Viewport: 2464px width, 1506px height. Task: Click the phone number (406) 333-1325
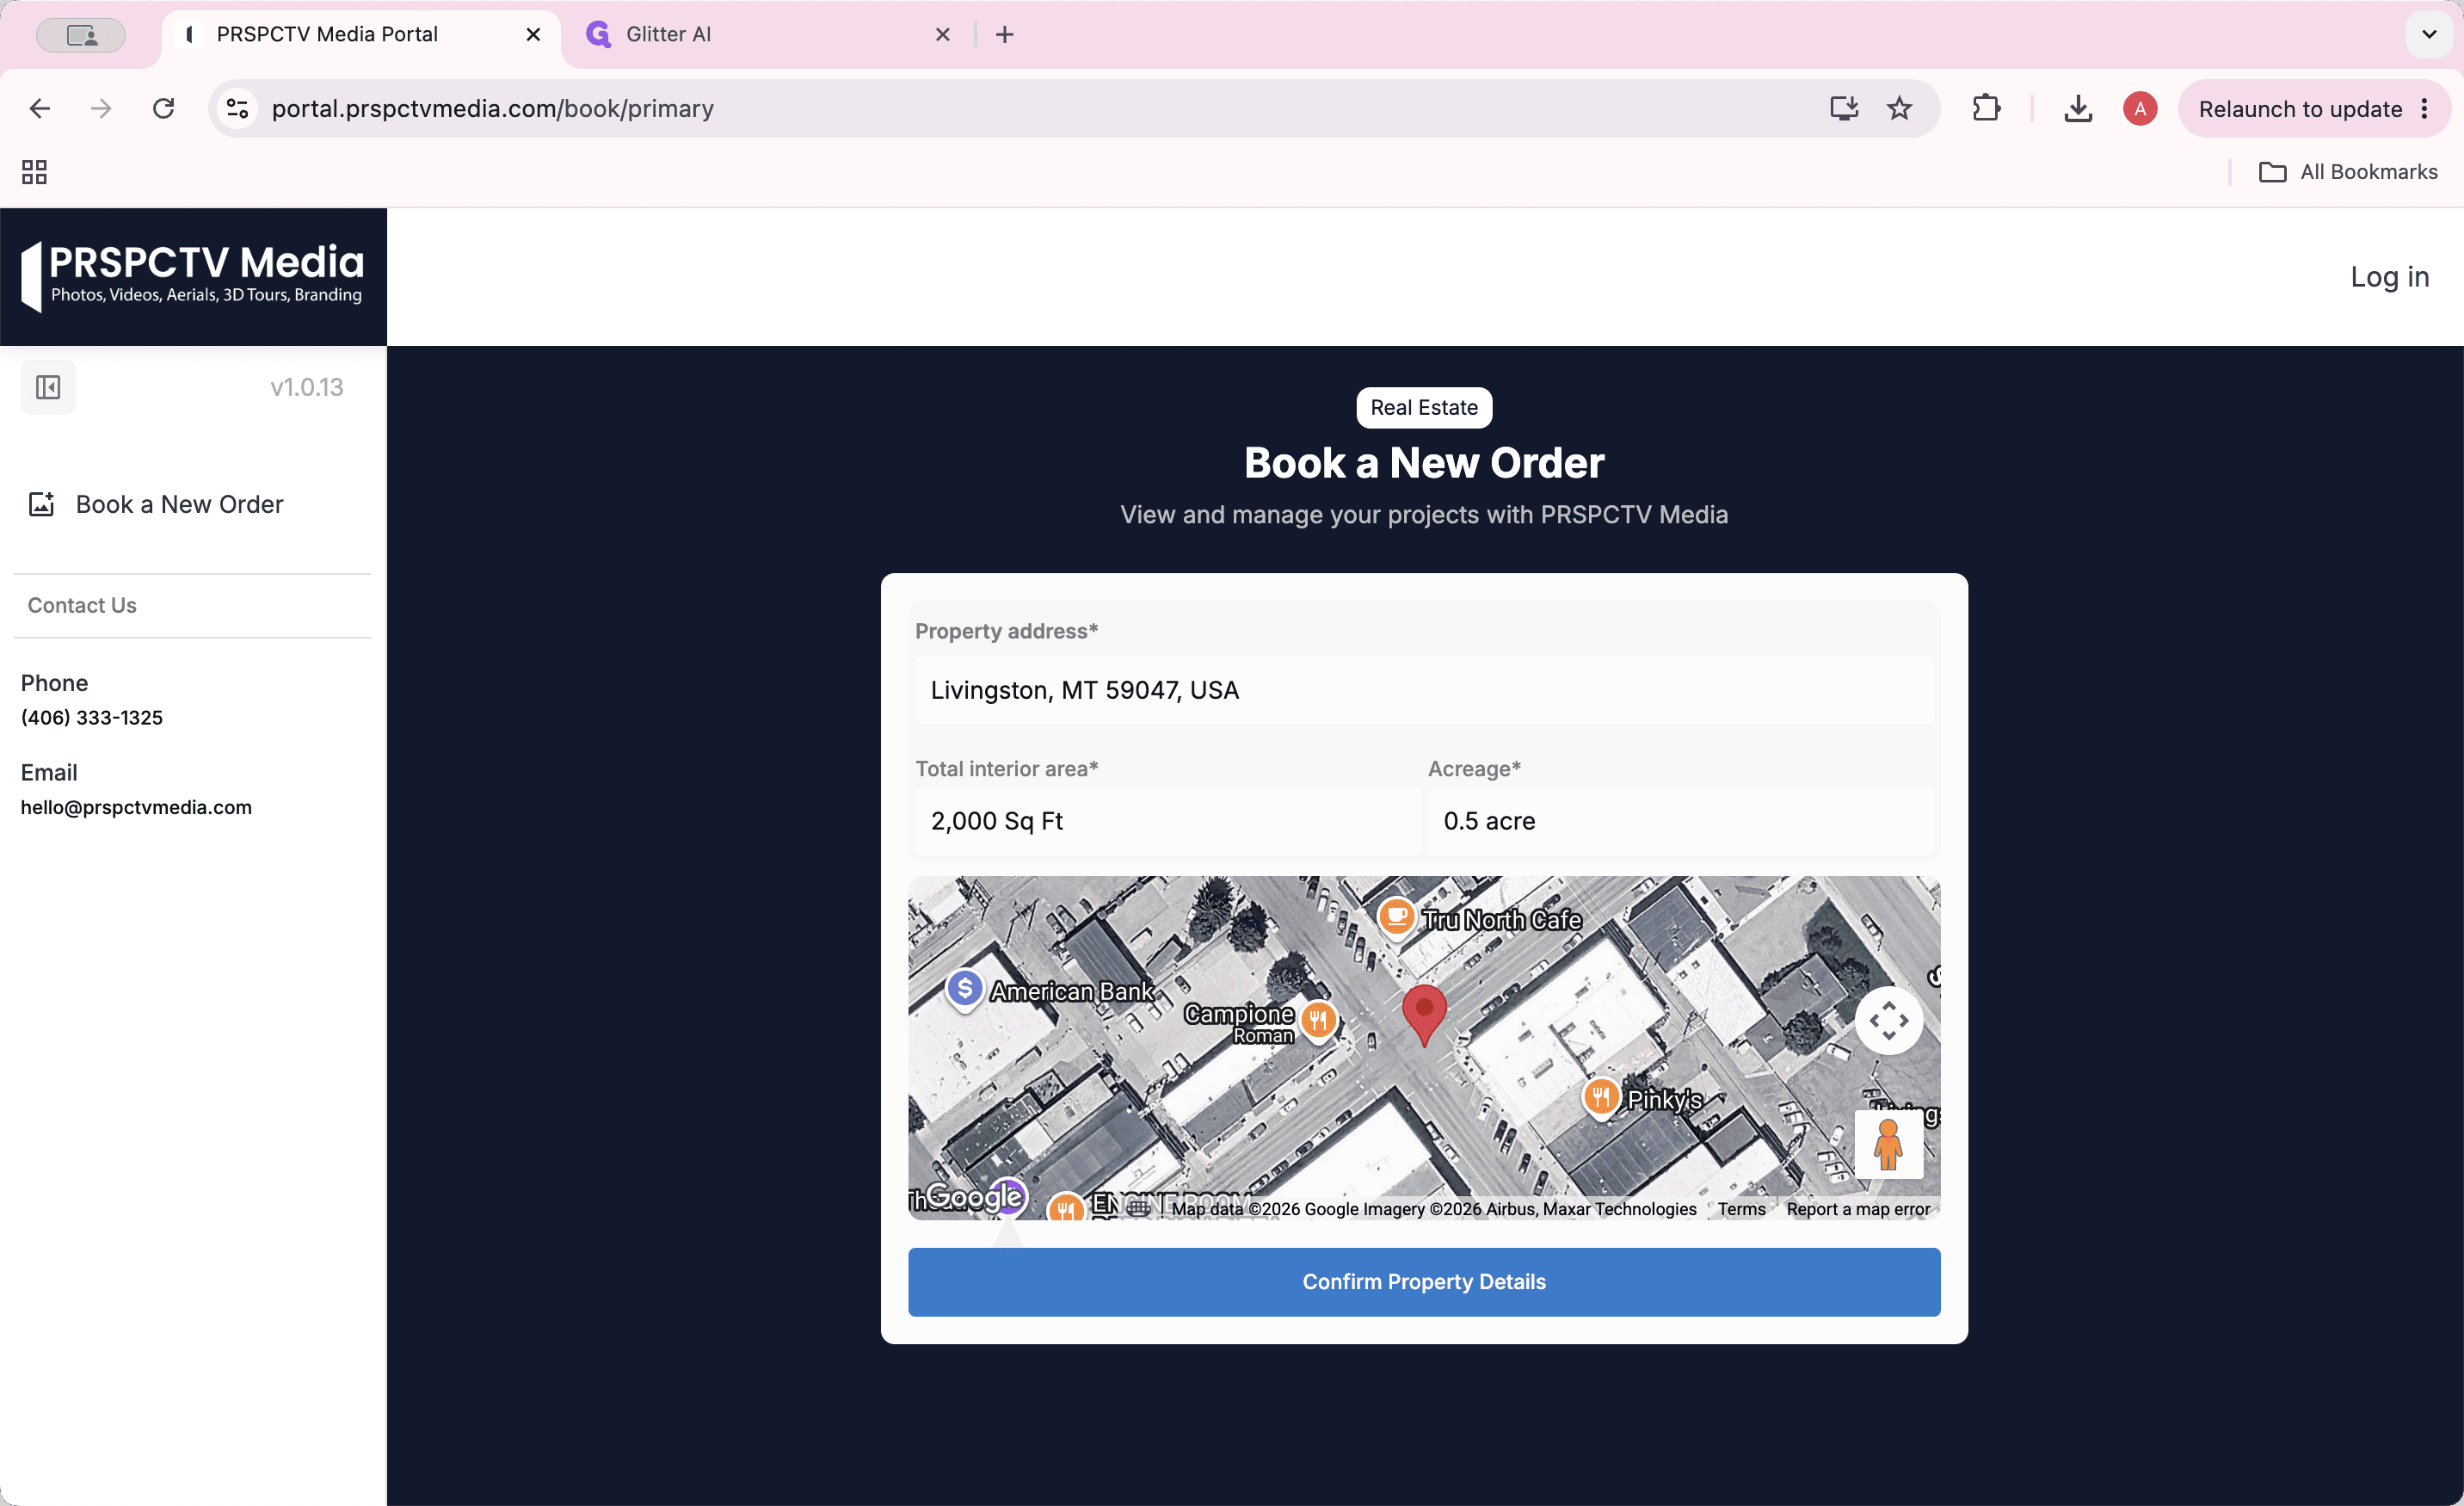tap(92, 717)
